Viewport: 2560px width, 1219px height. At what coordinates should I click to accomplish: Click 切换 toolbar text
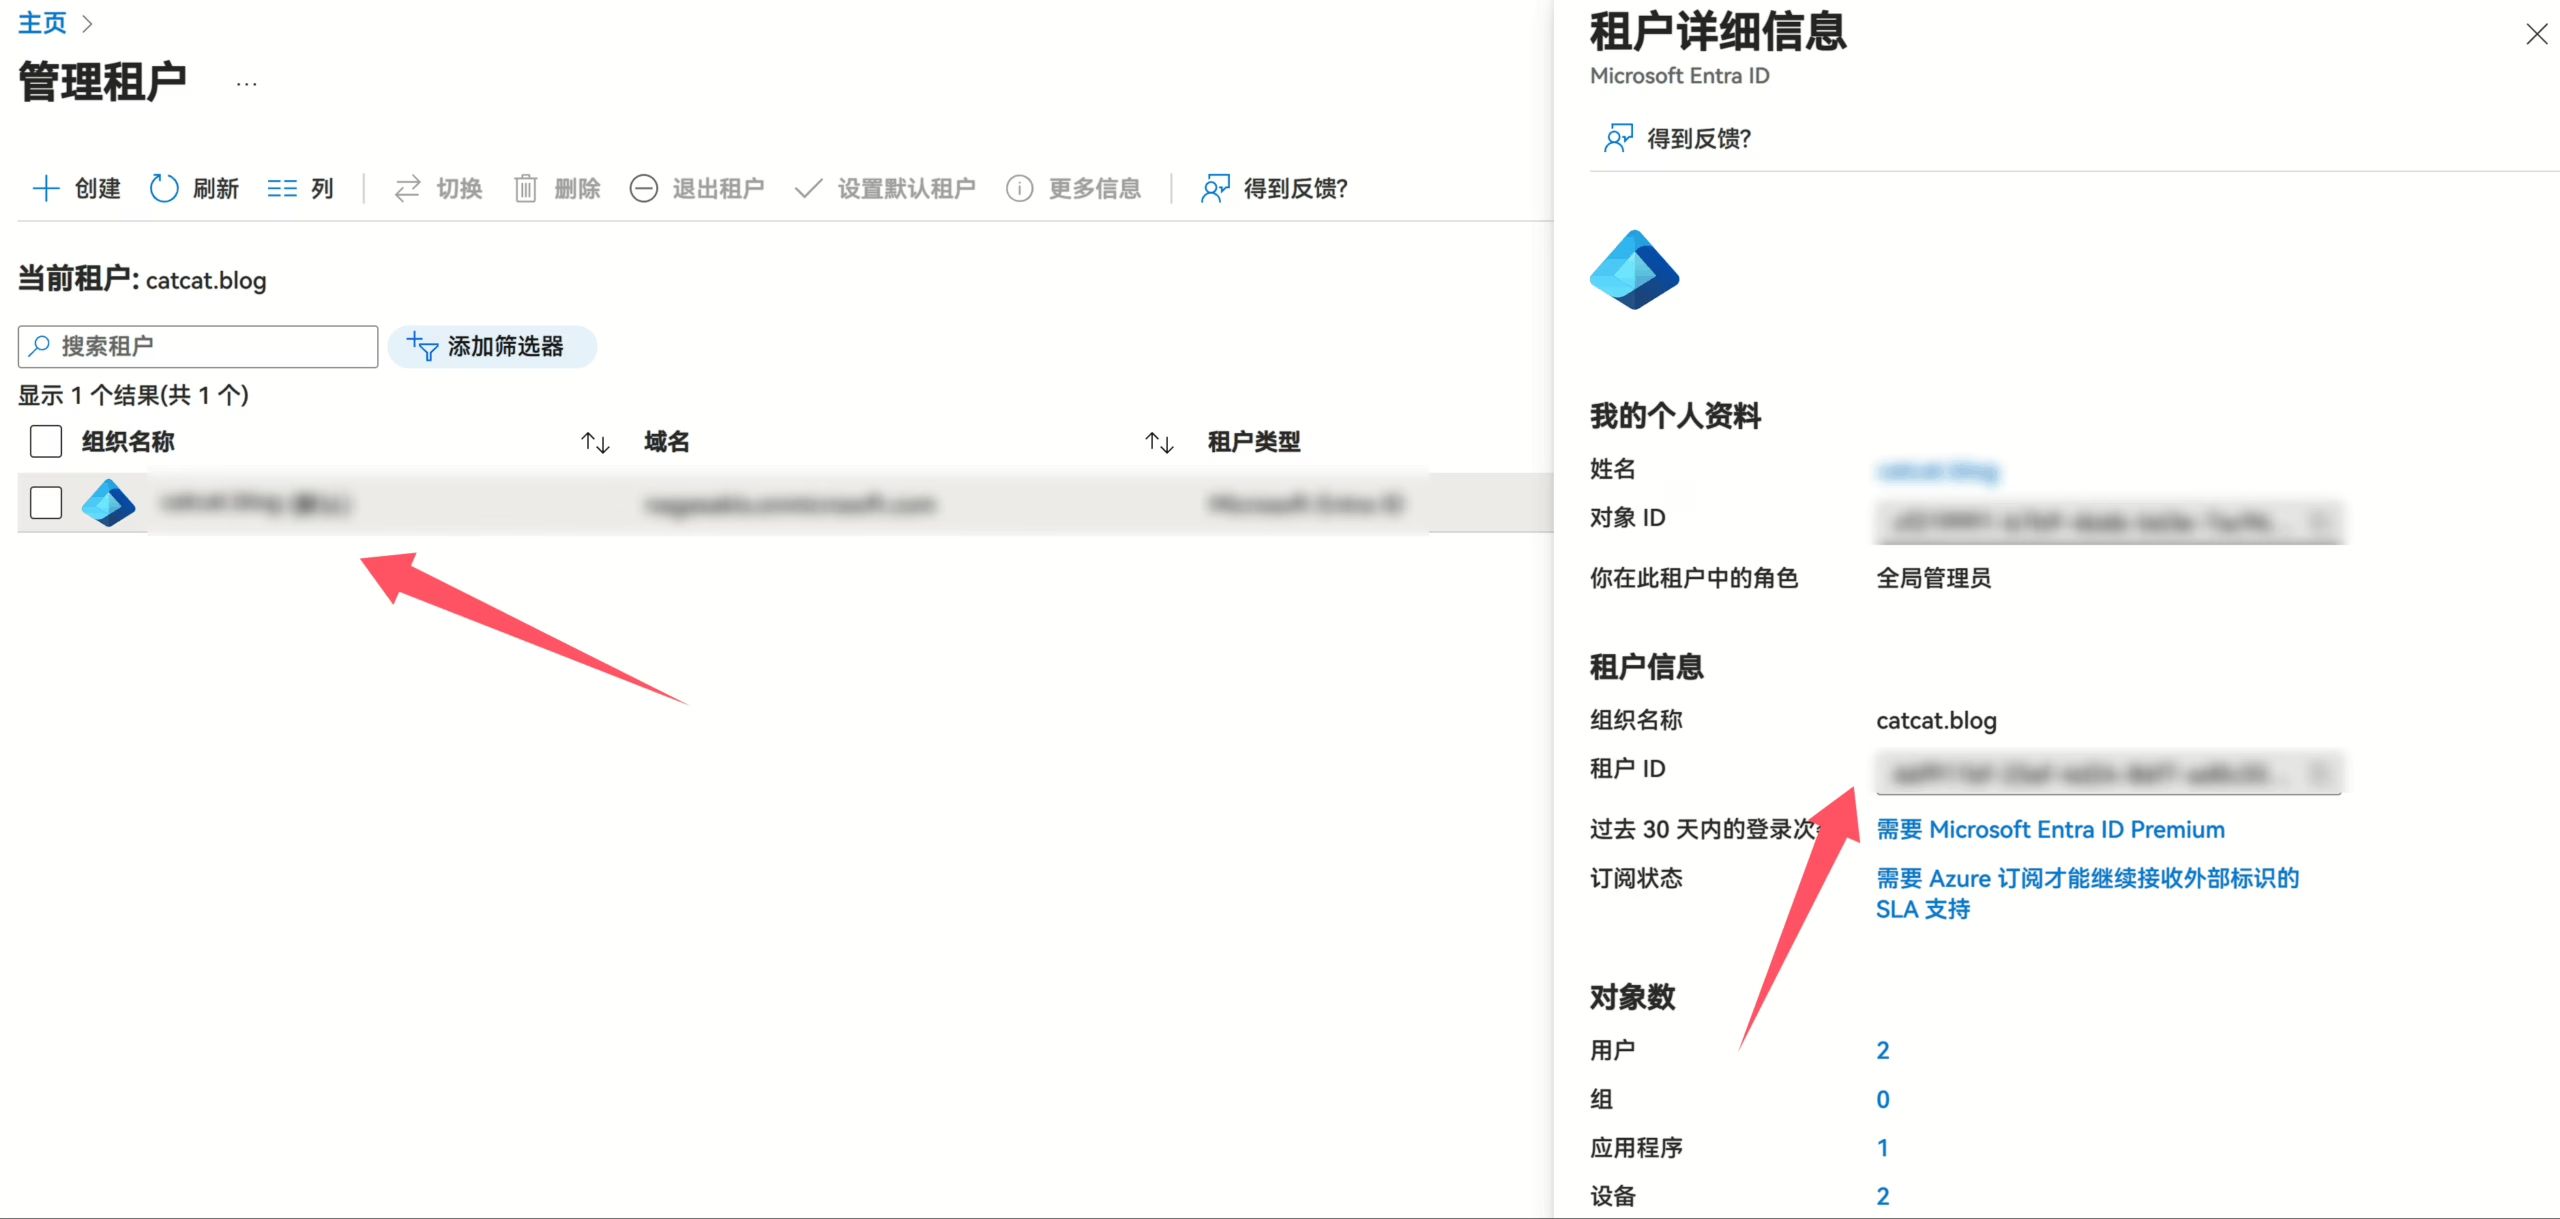459,188
